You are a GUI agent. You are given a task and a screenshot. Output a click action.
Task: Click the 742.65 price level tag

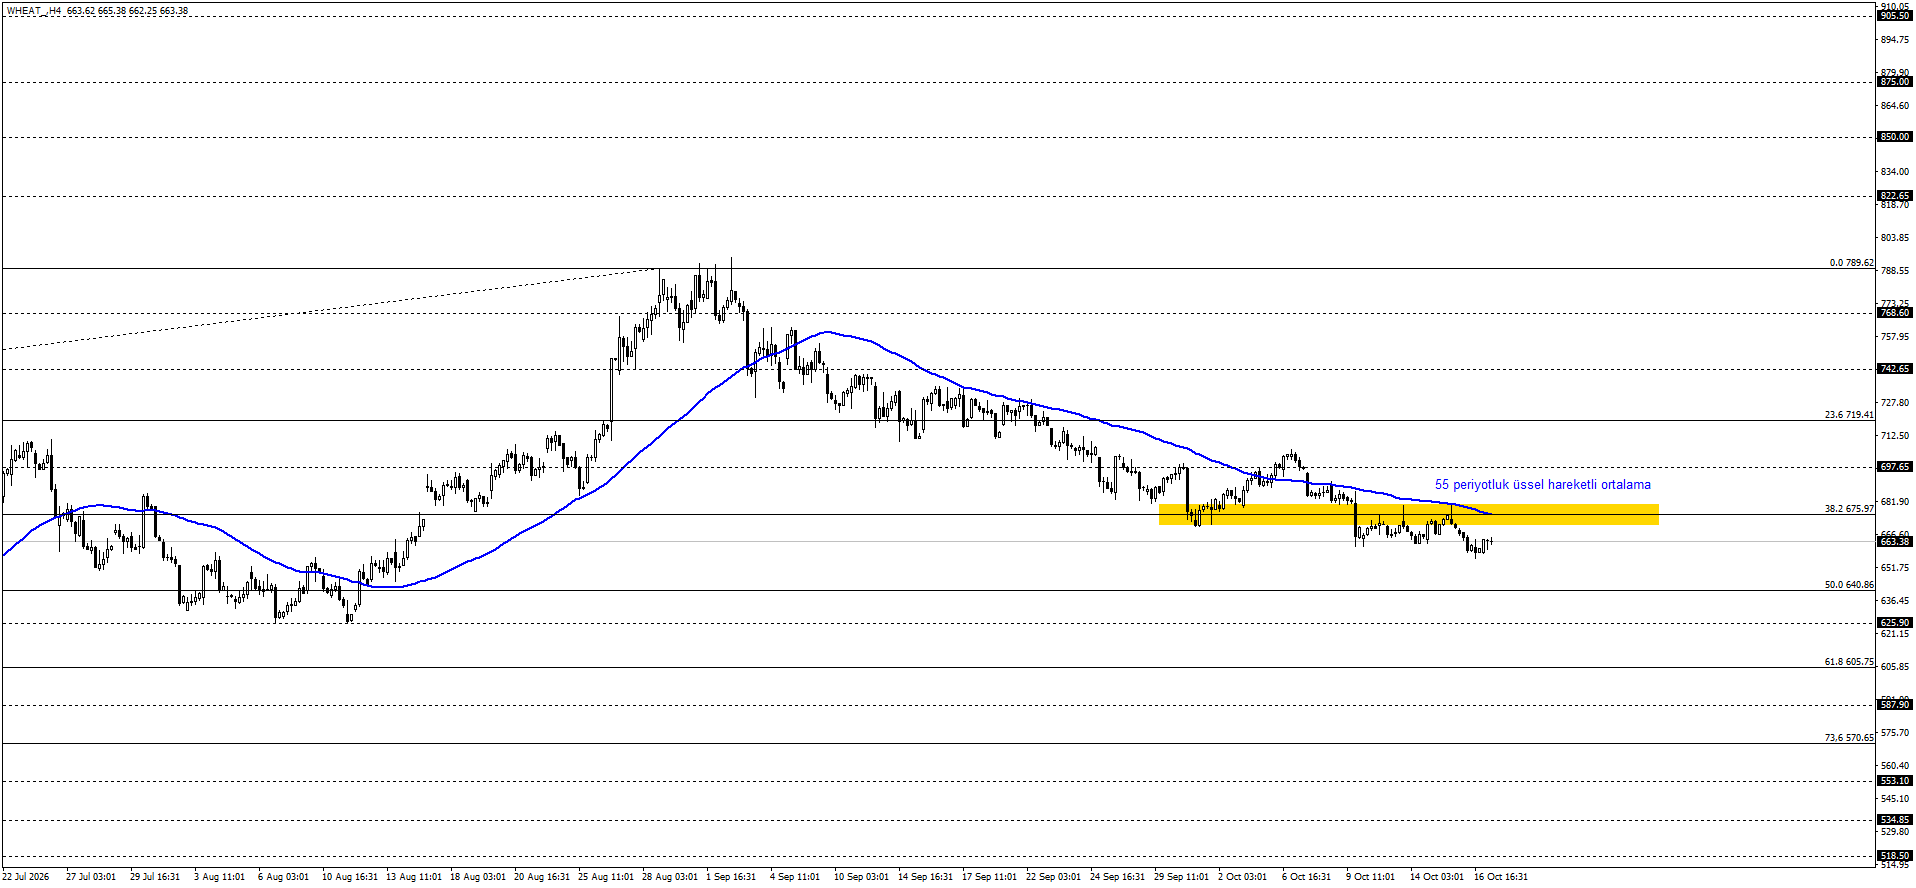click(x=1895, y=369)
